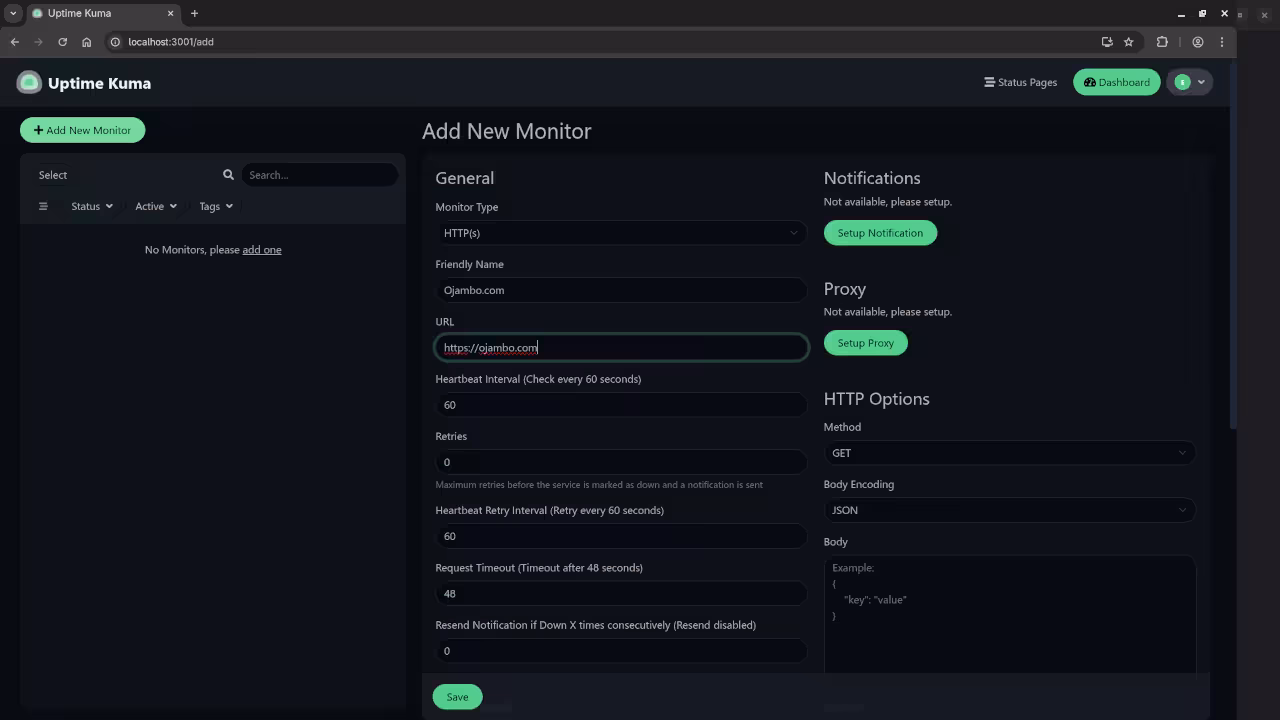Click the Body text area

(x=1009, y=614)
